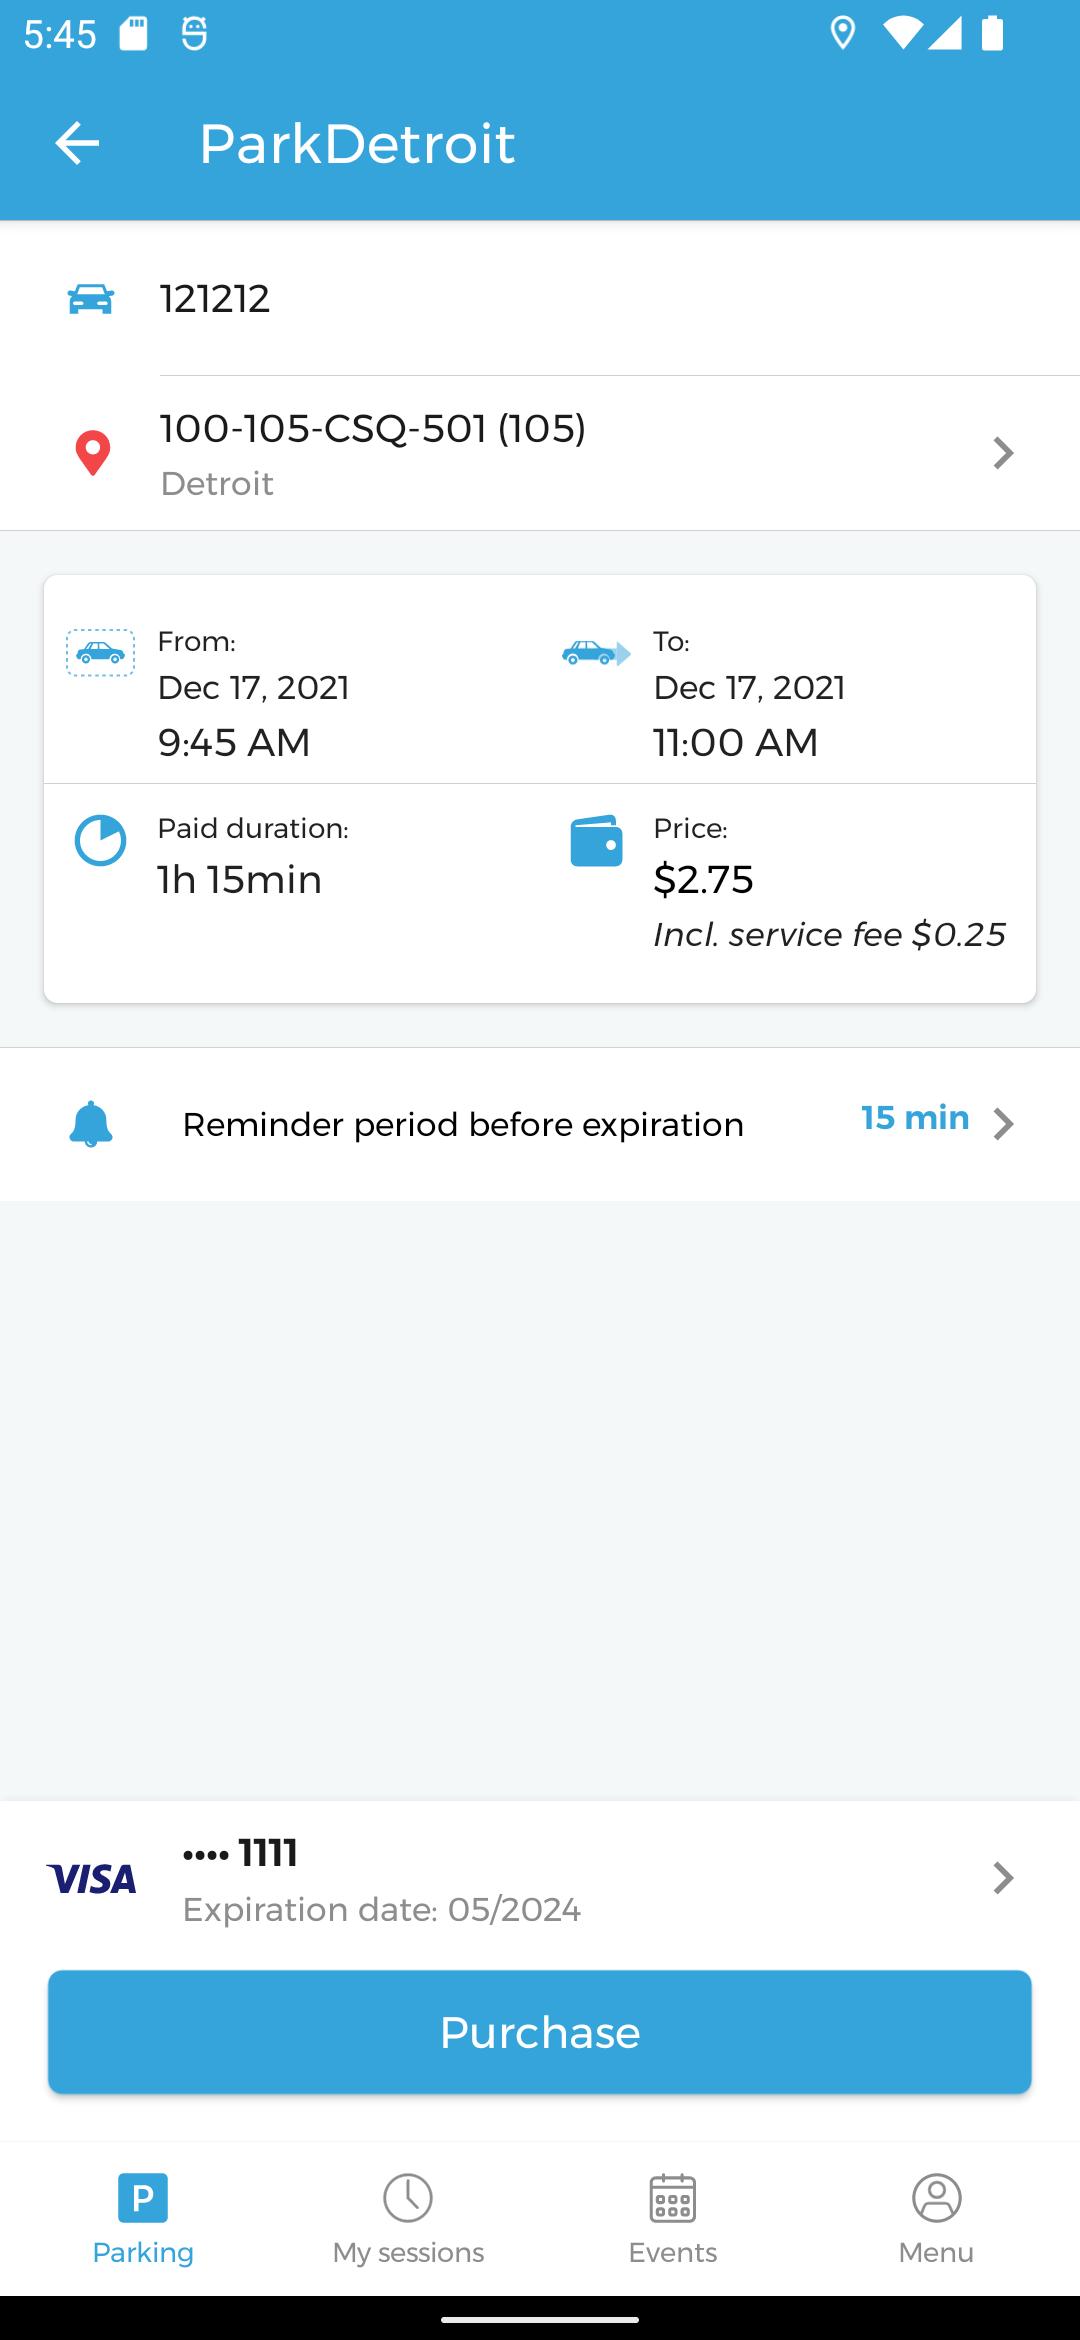This screenshot has width=1080, height=2340.
Task: Tap the back arrow in header
Action: 77,143
